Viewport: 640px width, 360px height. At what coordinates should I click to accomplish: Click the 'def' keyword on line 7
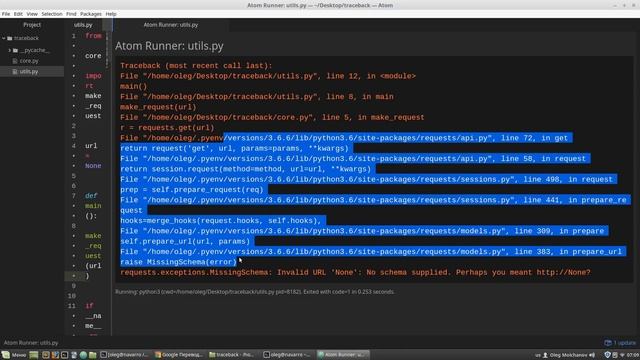click(91, 196)
